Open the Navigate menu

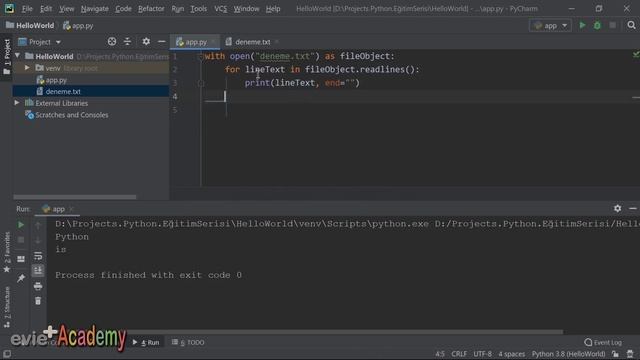point(95,9)
